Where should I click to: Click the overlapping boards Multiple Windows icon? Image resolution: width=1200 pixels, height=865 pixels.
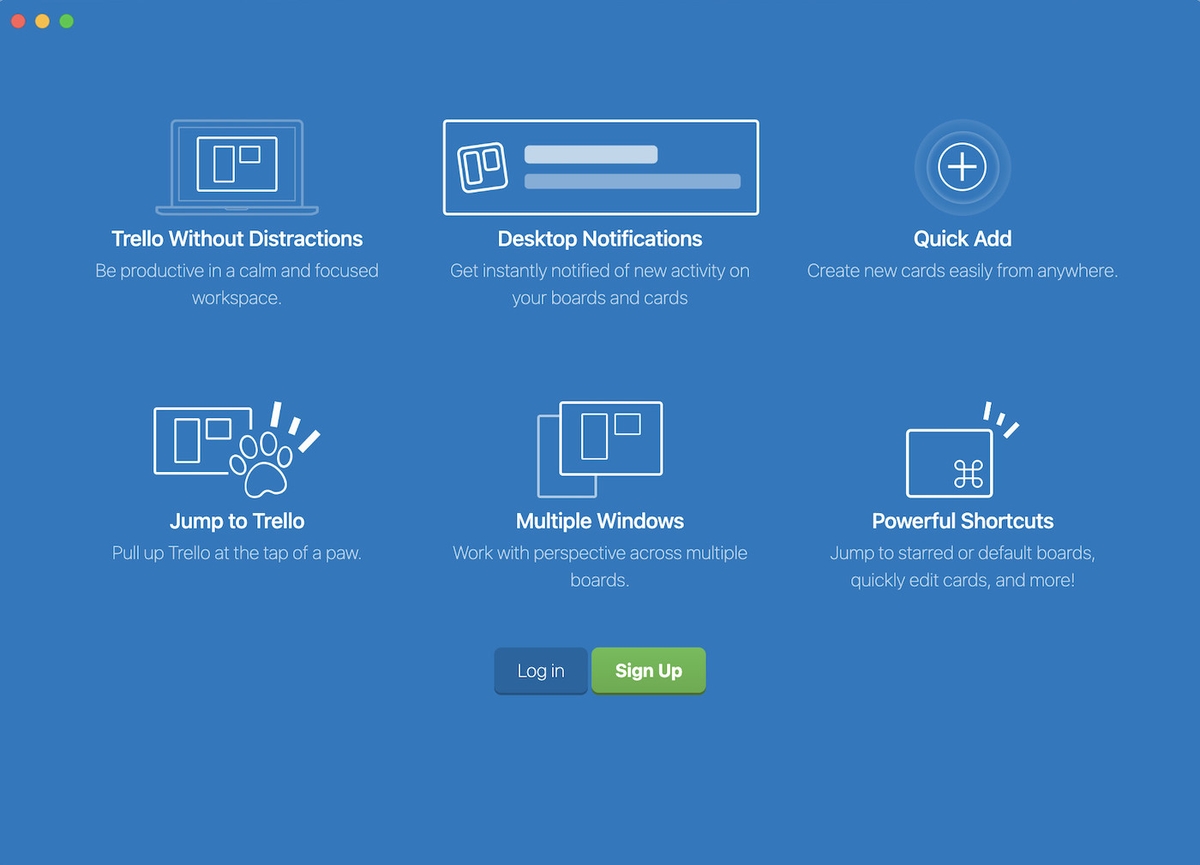pos(600,449)
